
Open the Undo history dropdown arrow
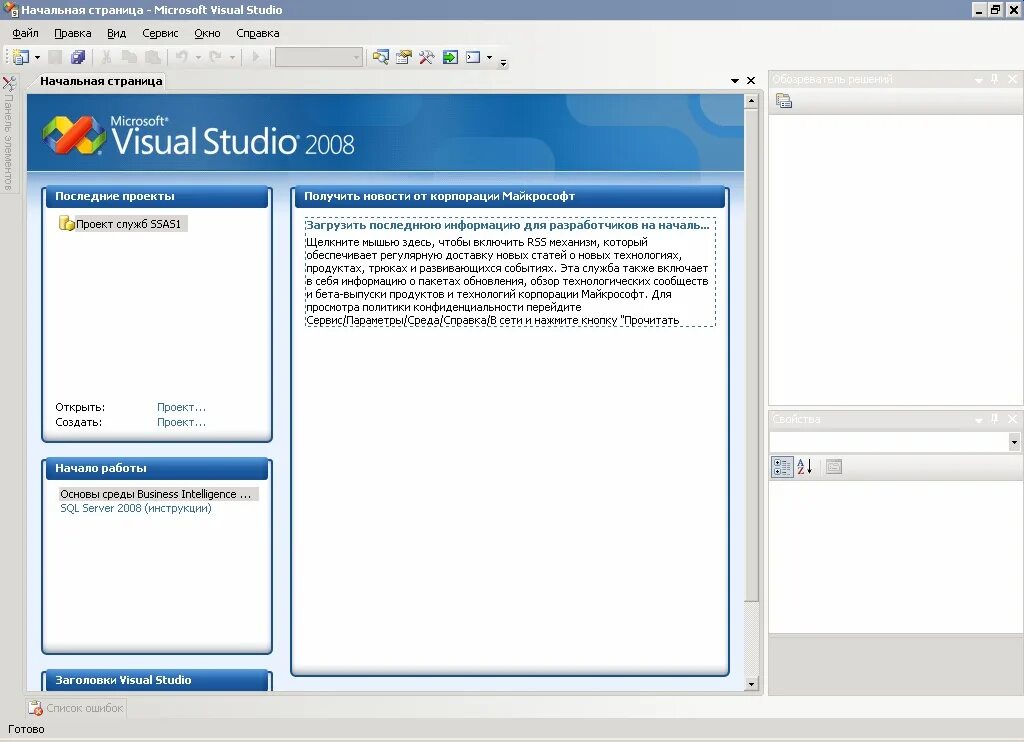(x=198, y=57)
